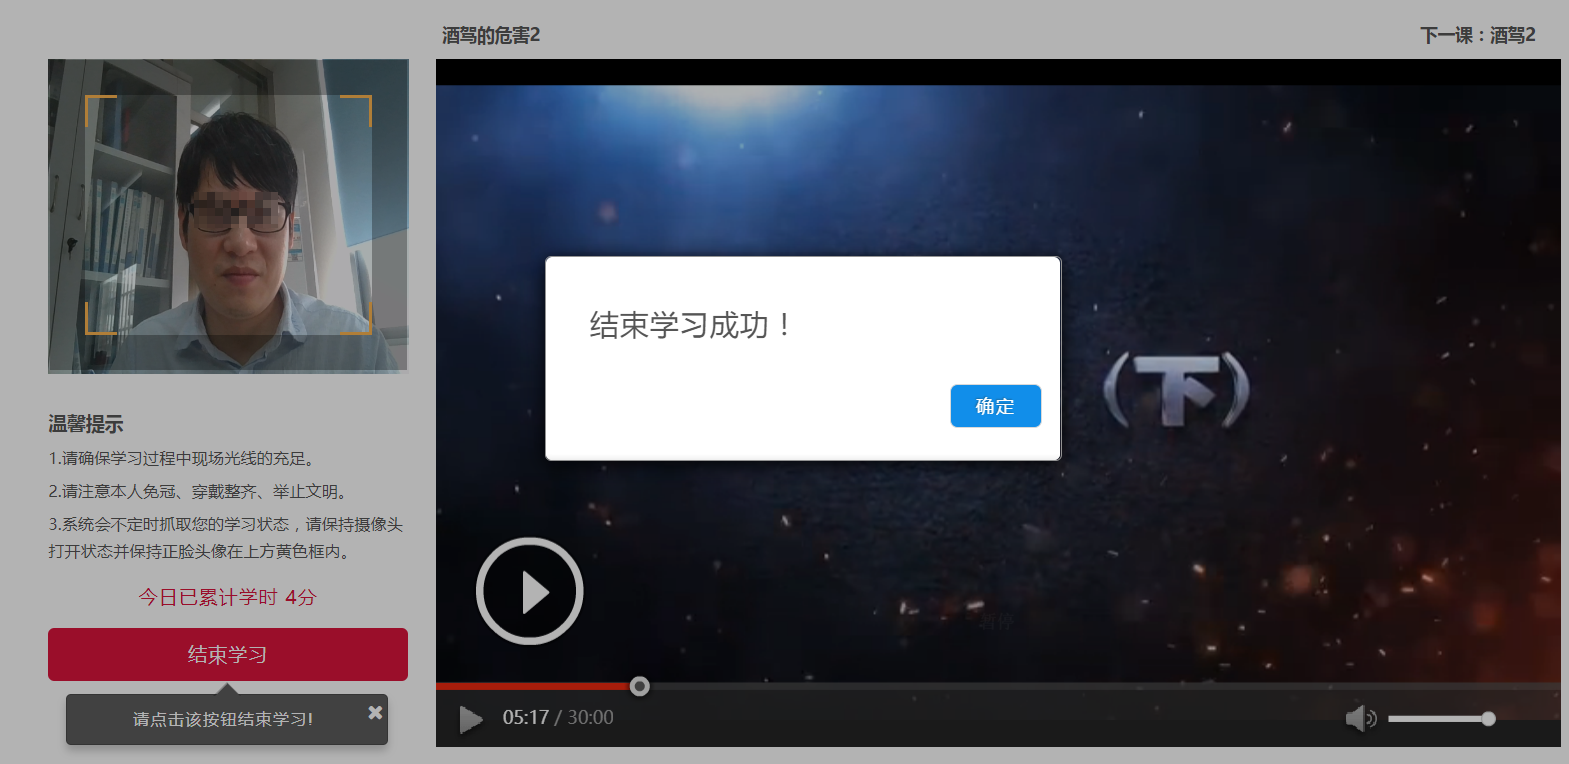Click the 05:17 / 30:00 time display
The width and height of the screenshot is (1569, 764).
point(558,717)
